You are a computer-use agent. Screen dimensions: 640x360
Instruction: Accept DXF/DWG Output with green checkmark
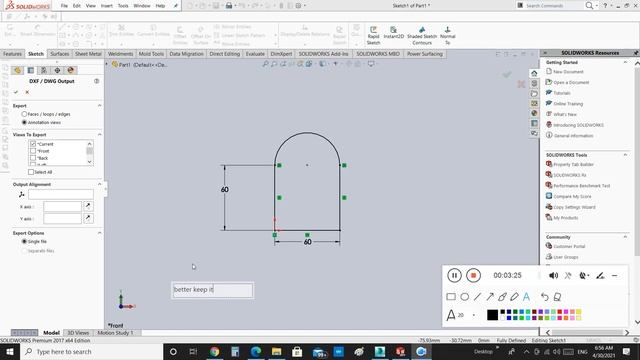click(16, 92)
